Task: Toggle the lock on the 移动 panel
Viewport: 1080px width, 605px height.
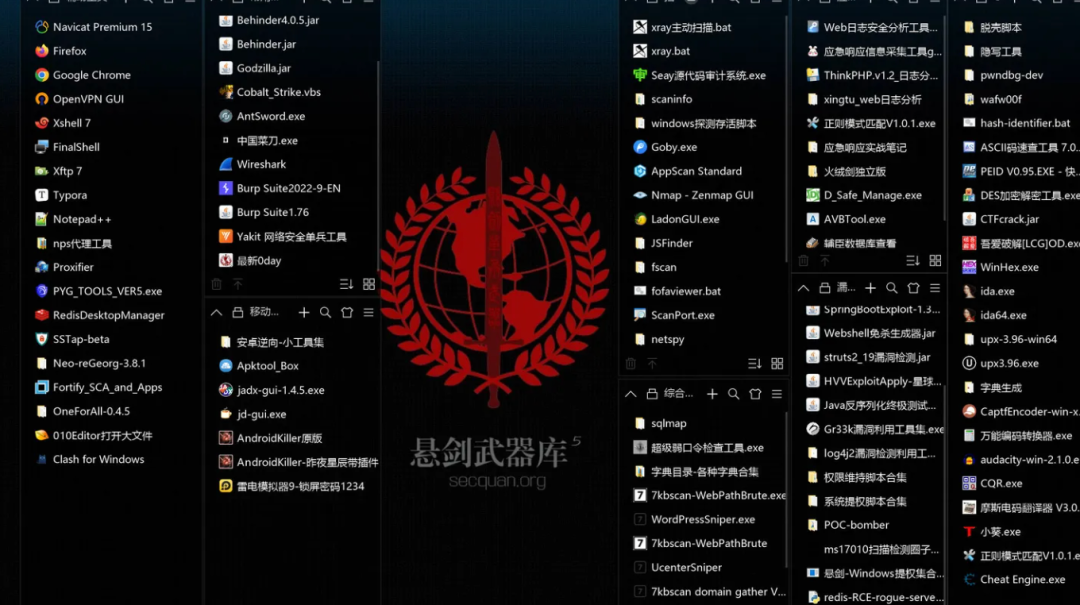Action: click(238, 313)
